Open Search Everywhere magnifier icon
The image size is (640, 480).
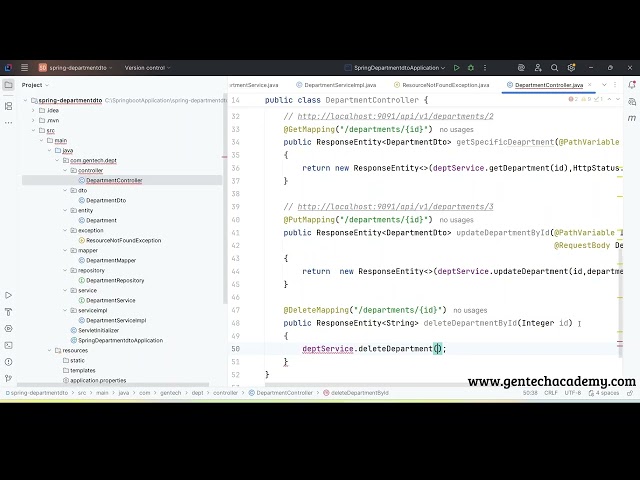click(554, 68)
